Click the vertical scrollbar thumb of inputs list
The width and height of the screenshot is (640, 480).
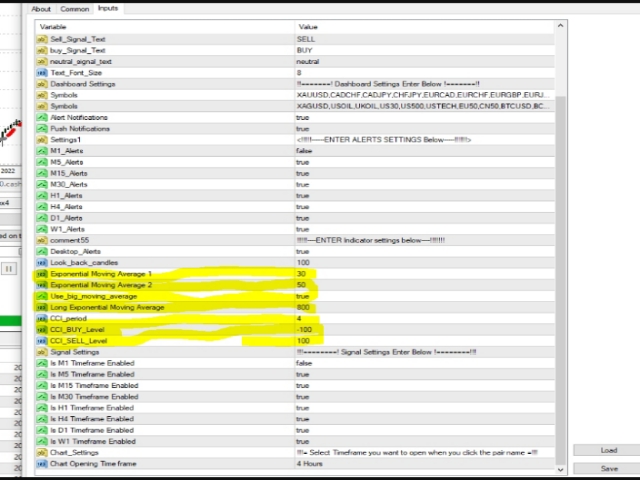coord(560,280)
